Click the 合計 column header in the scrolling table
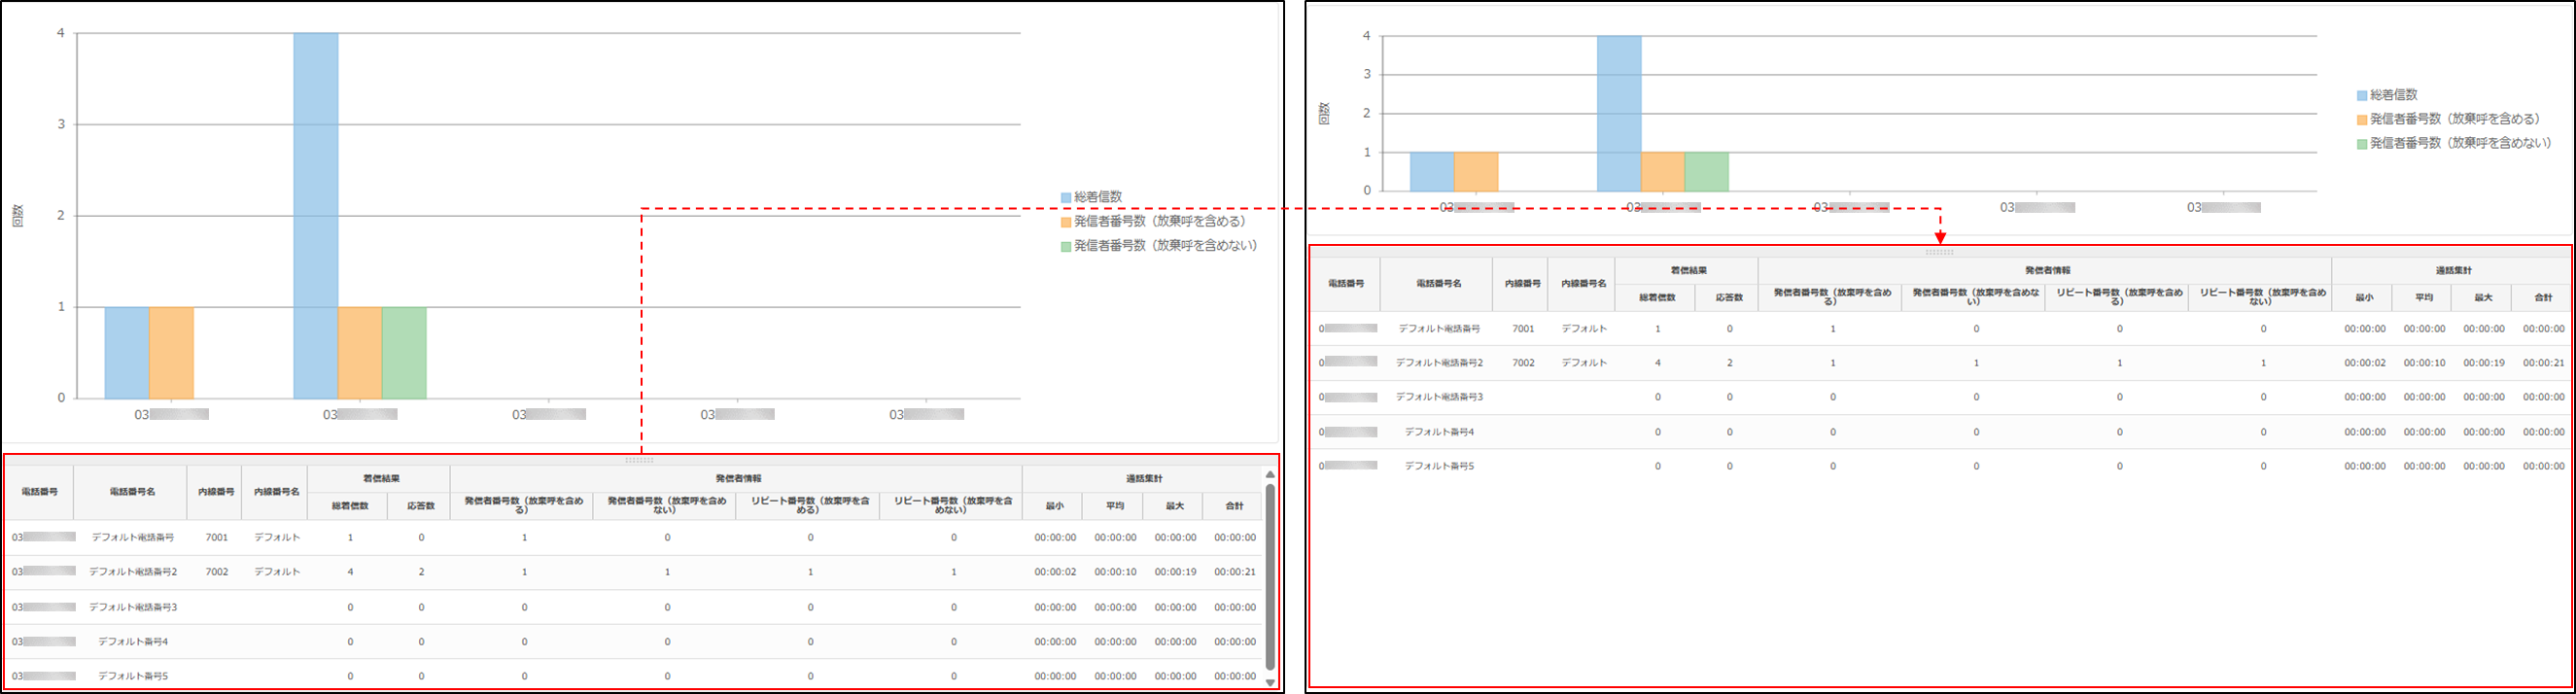This screenshot has height=694, width=2576. coord(1235,506)
